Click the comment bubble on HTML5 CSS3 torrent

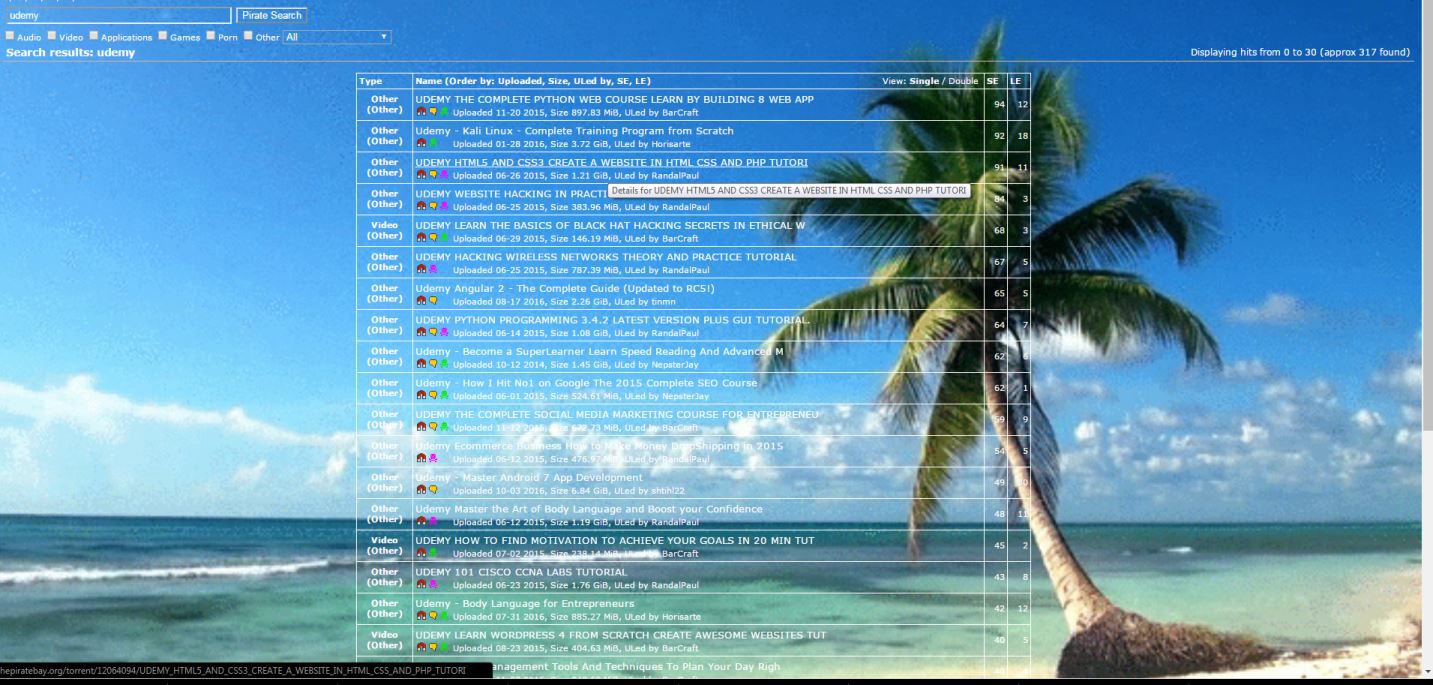point(434,174)
